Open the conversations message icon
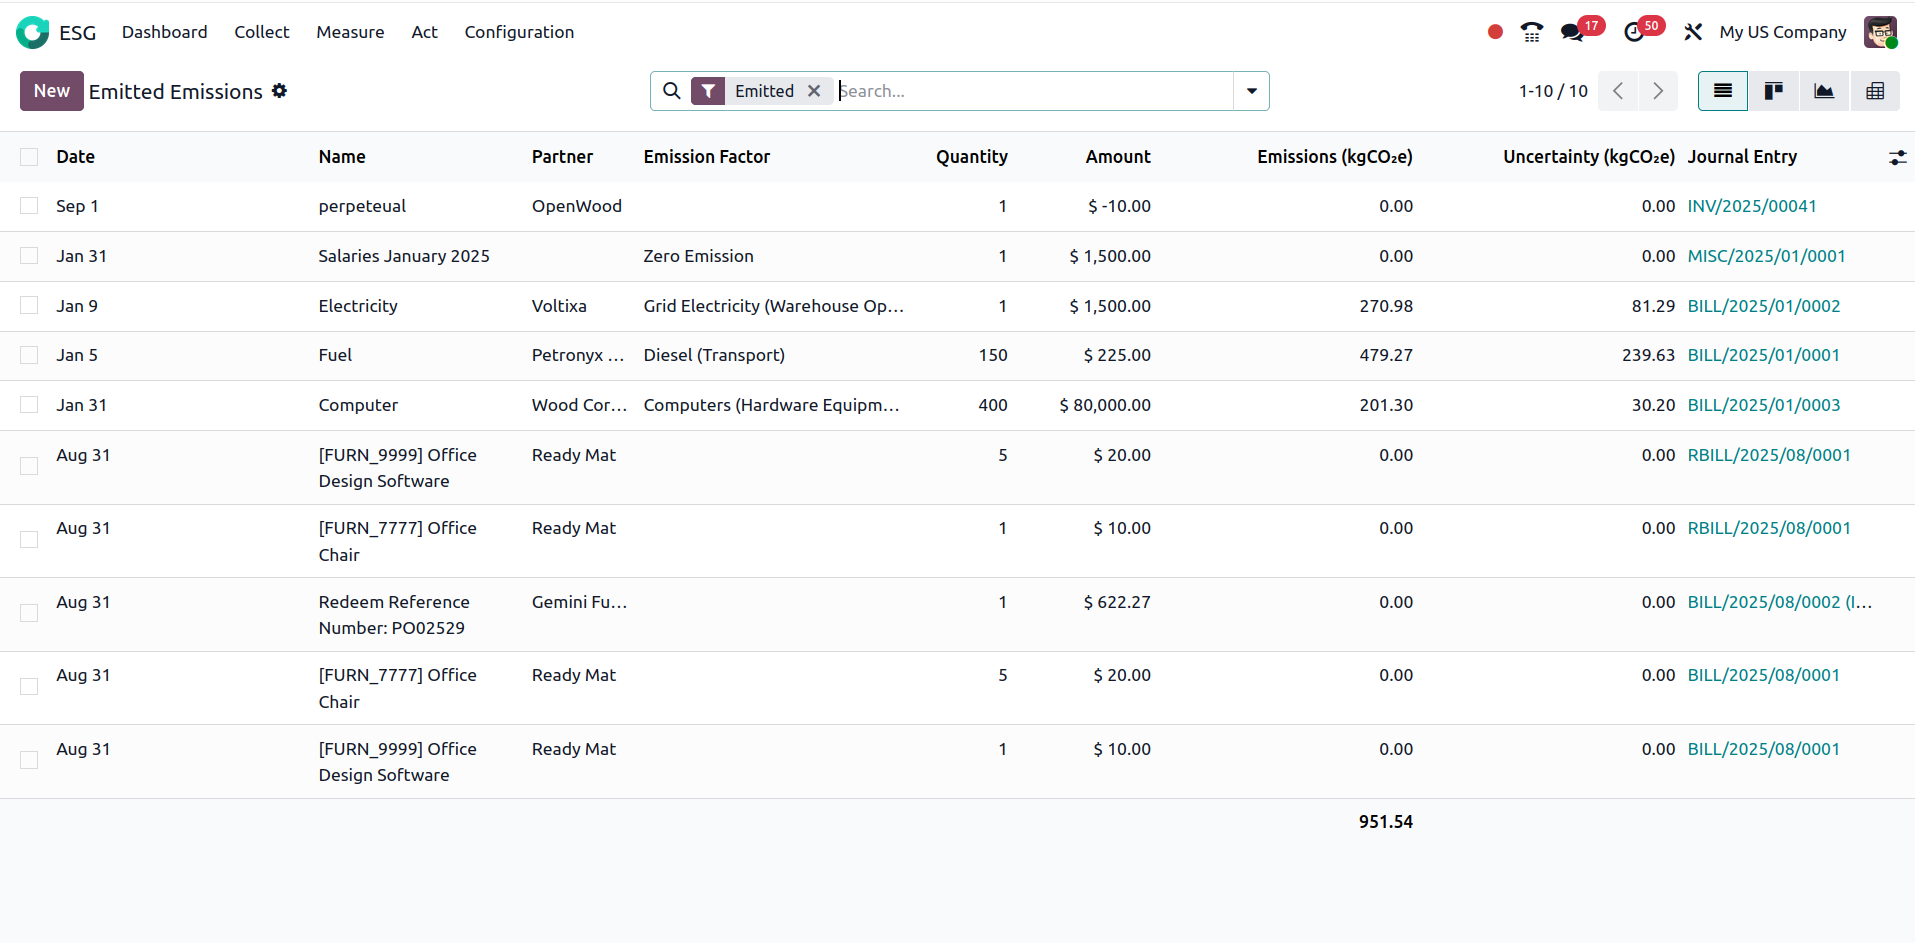 click(x=1572, y=32)
